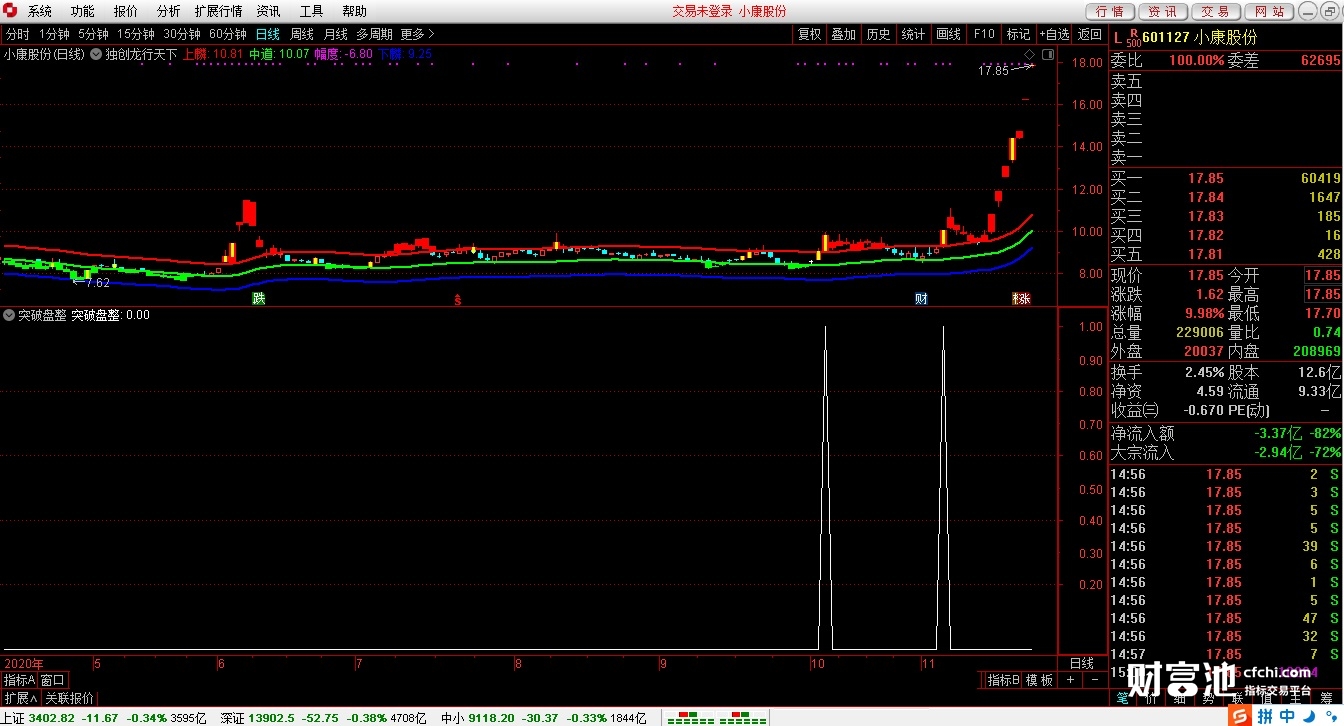This screenshot has width=1344, height=726.
Task: Switch to 周线 period
Action: pos(302,34)
